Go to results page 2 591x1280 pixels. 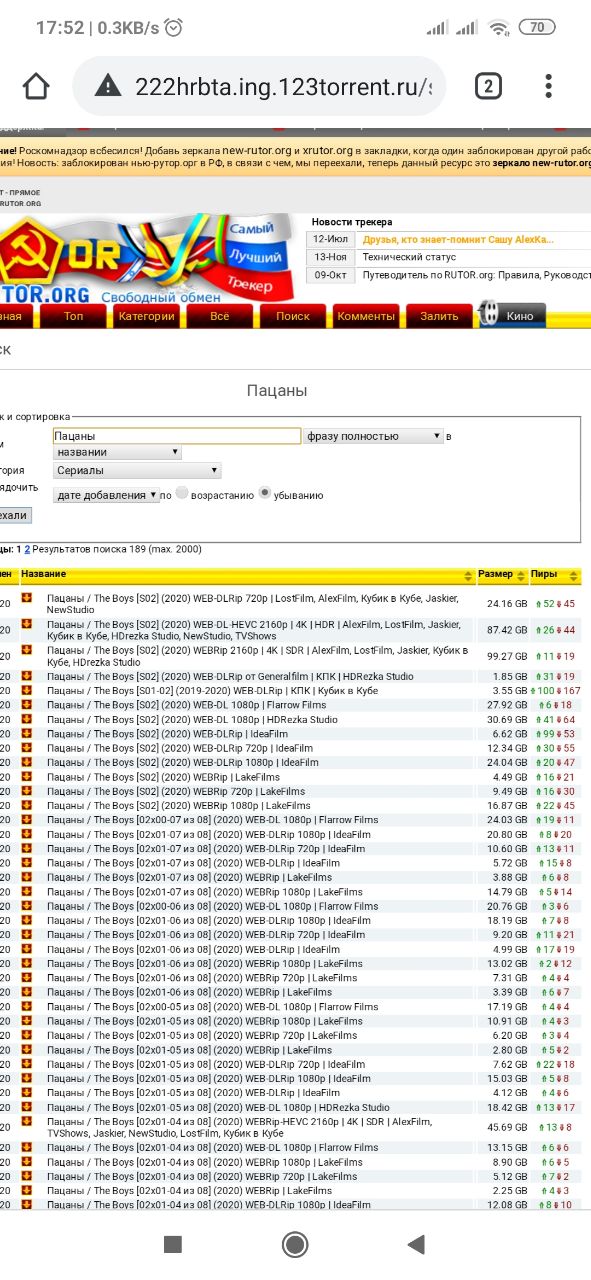pyautogui.click(x=27, y=549)
